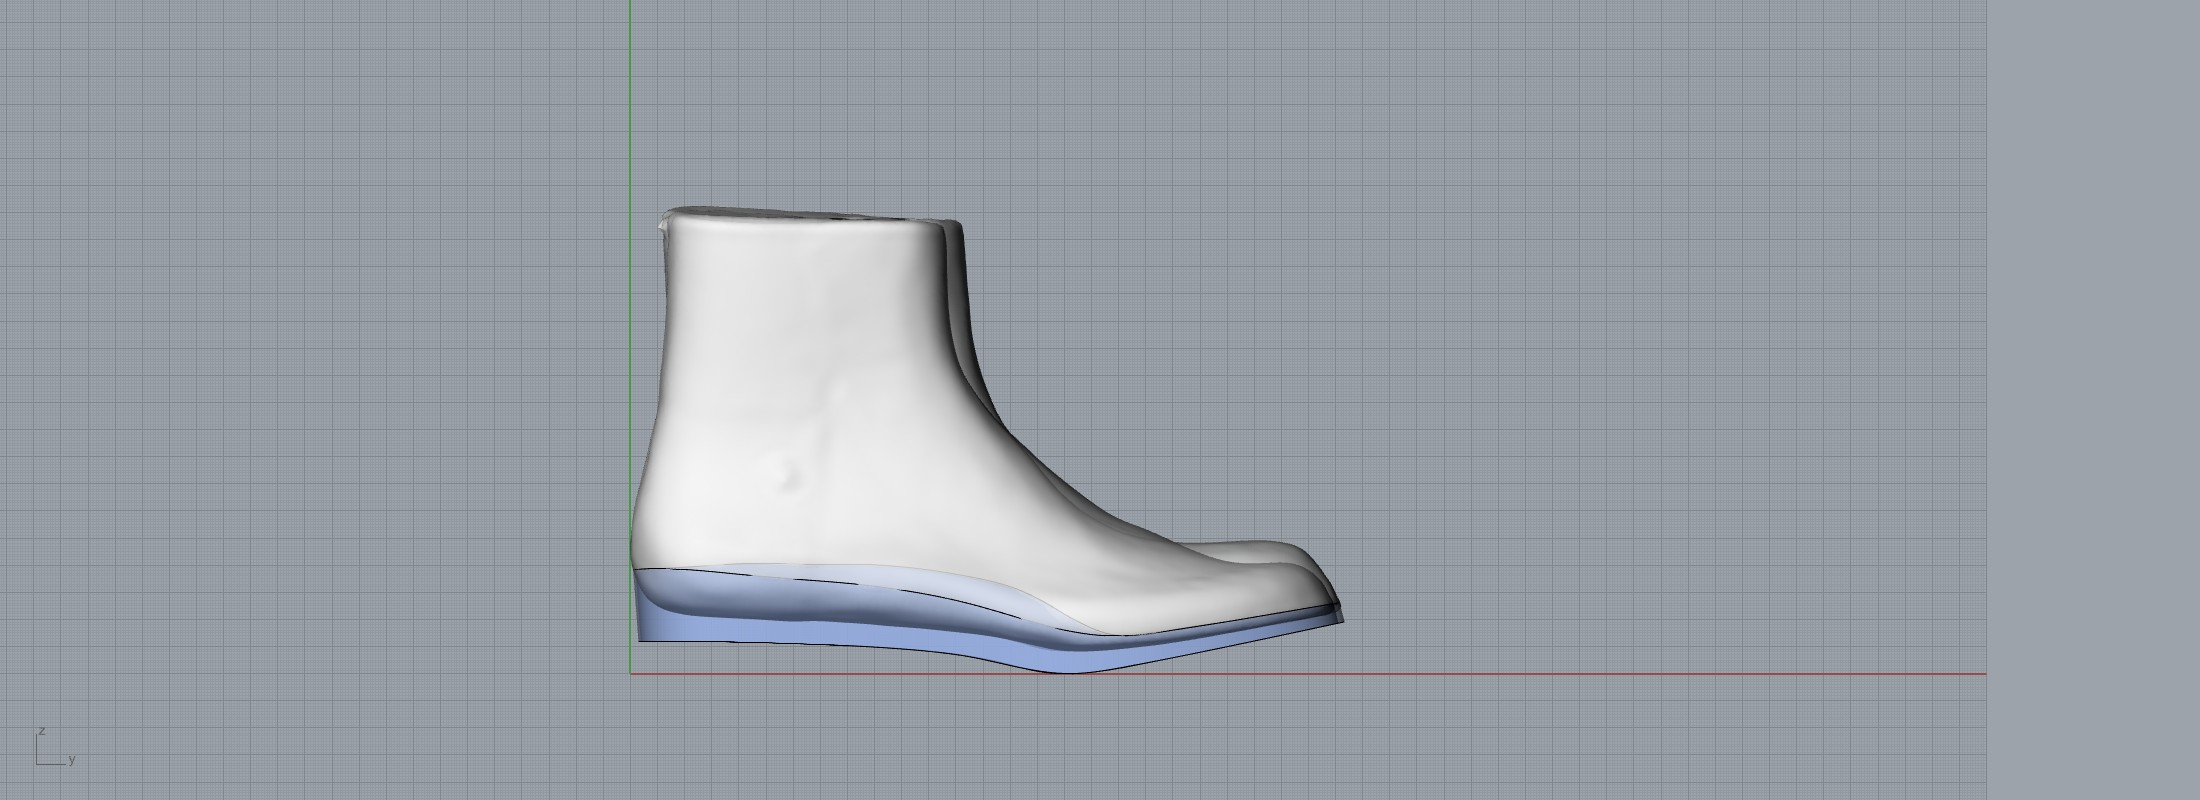Click the origin where green and red axes meet
The width and height of the screenshot is (2200, 800).
(x=630, y=674)
